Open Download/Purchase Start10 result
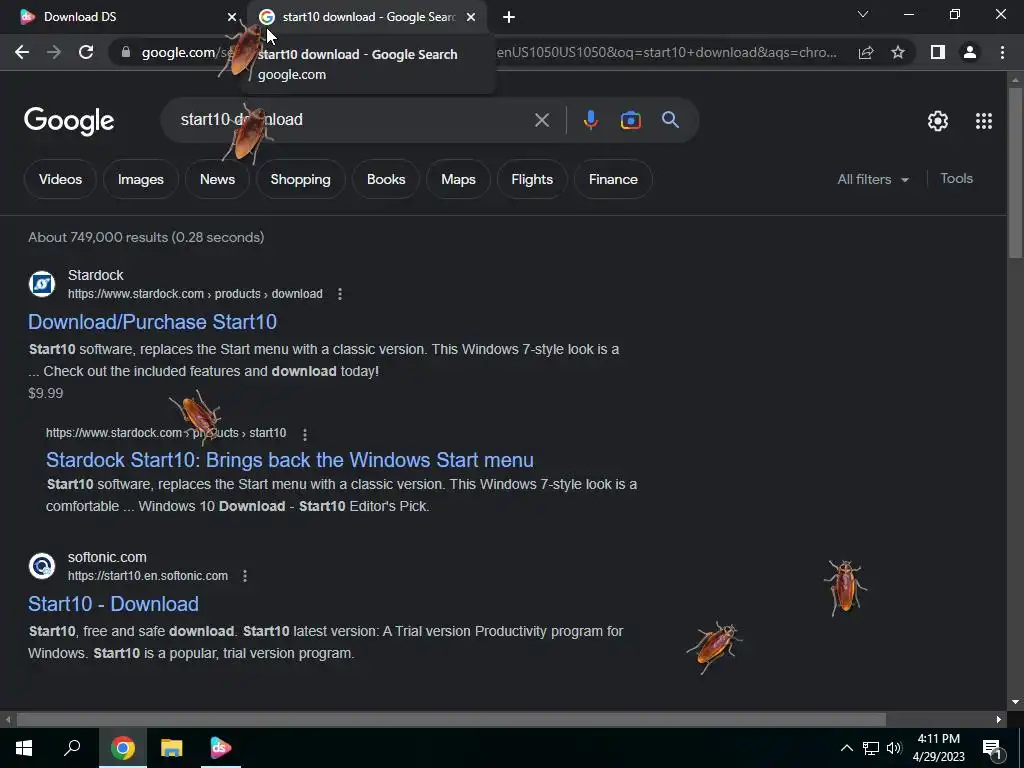This screenshot has width=1024, height=768. tap(152, 321)
